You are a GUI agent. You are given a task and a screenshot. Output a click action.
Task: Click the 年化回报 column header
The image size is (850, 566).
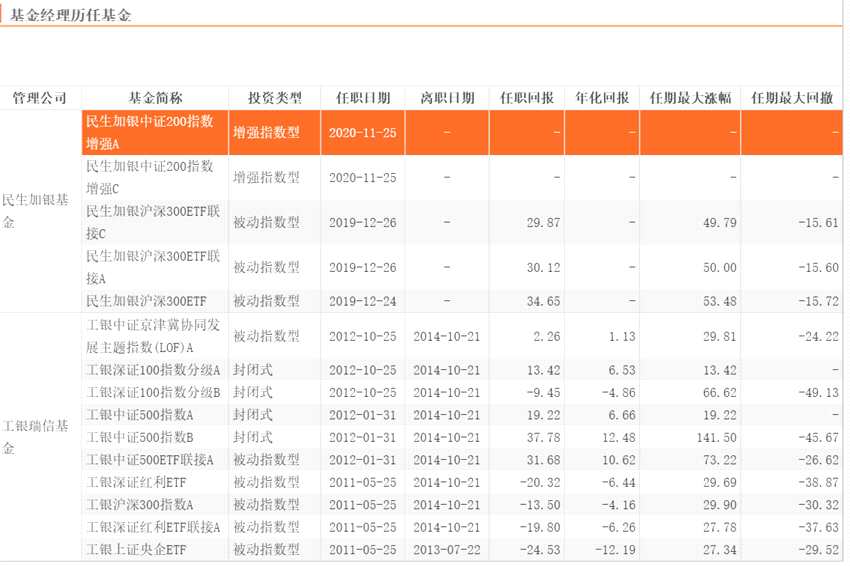coord(602,98)
